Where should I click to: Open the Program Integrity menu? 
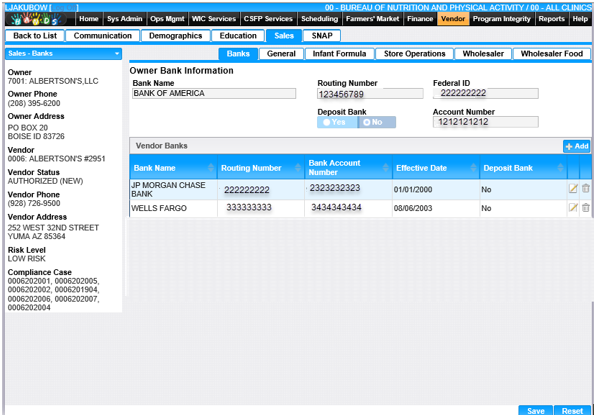(x=502, y=19)
